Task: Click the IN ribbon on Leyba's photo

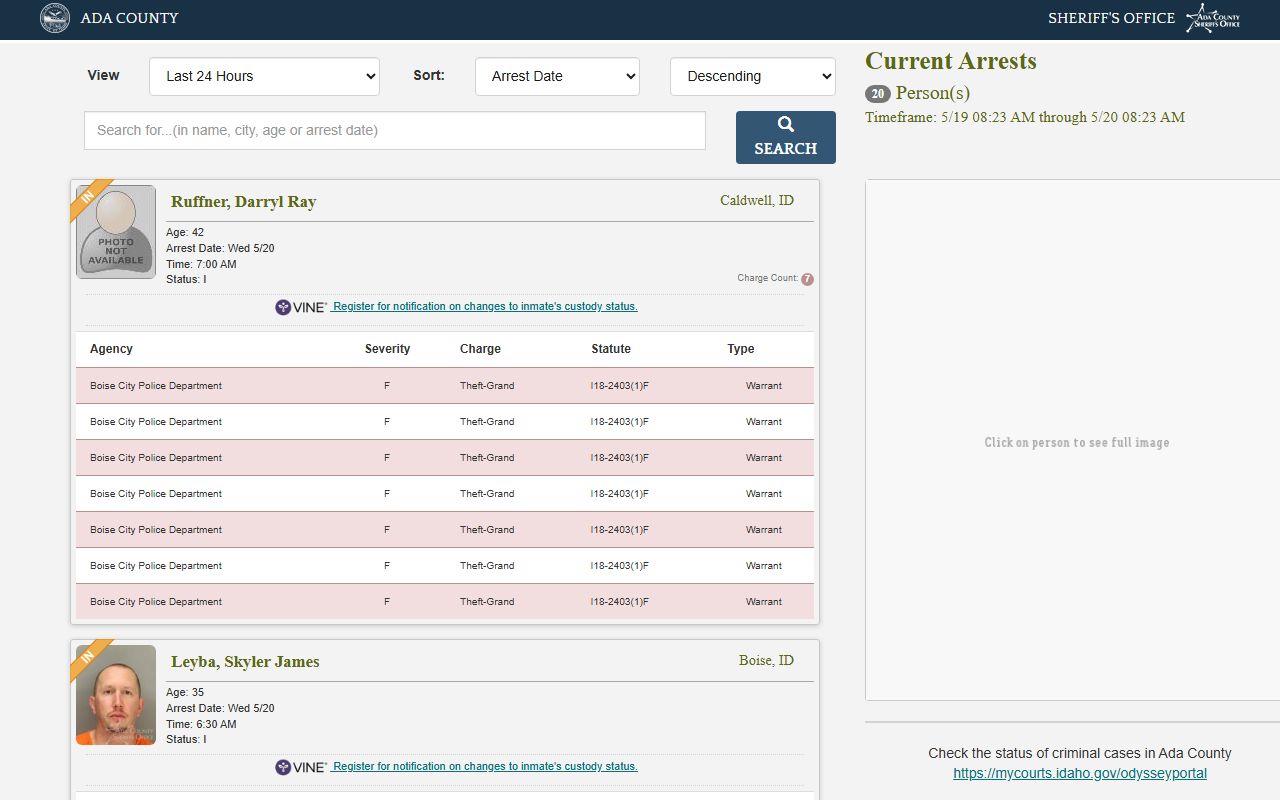Action: [x=90, y=659]
